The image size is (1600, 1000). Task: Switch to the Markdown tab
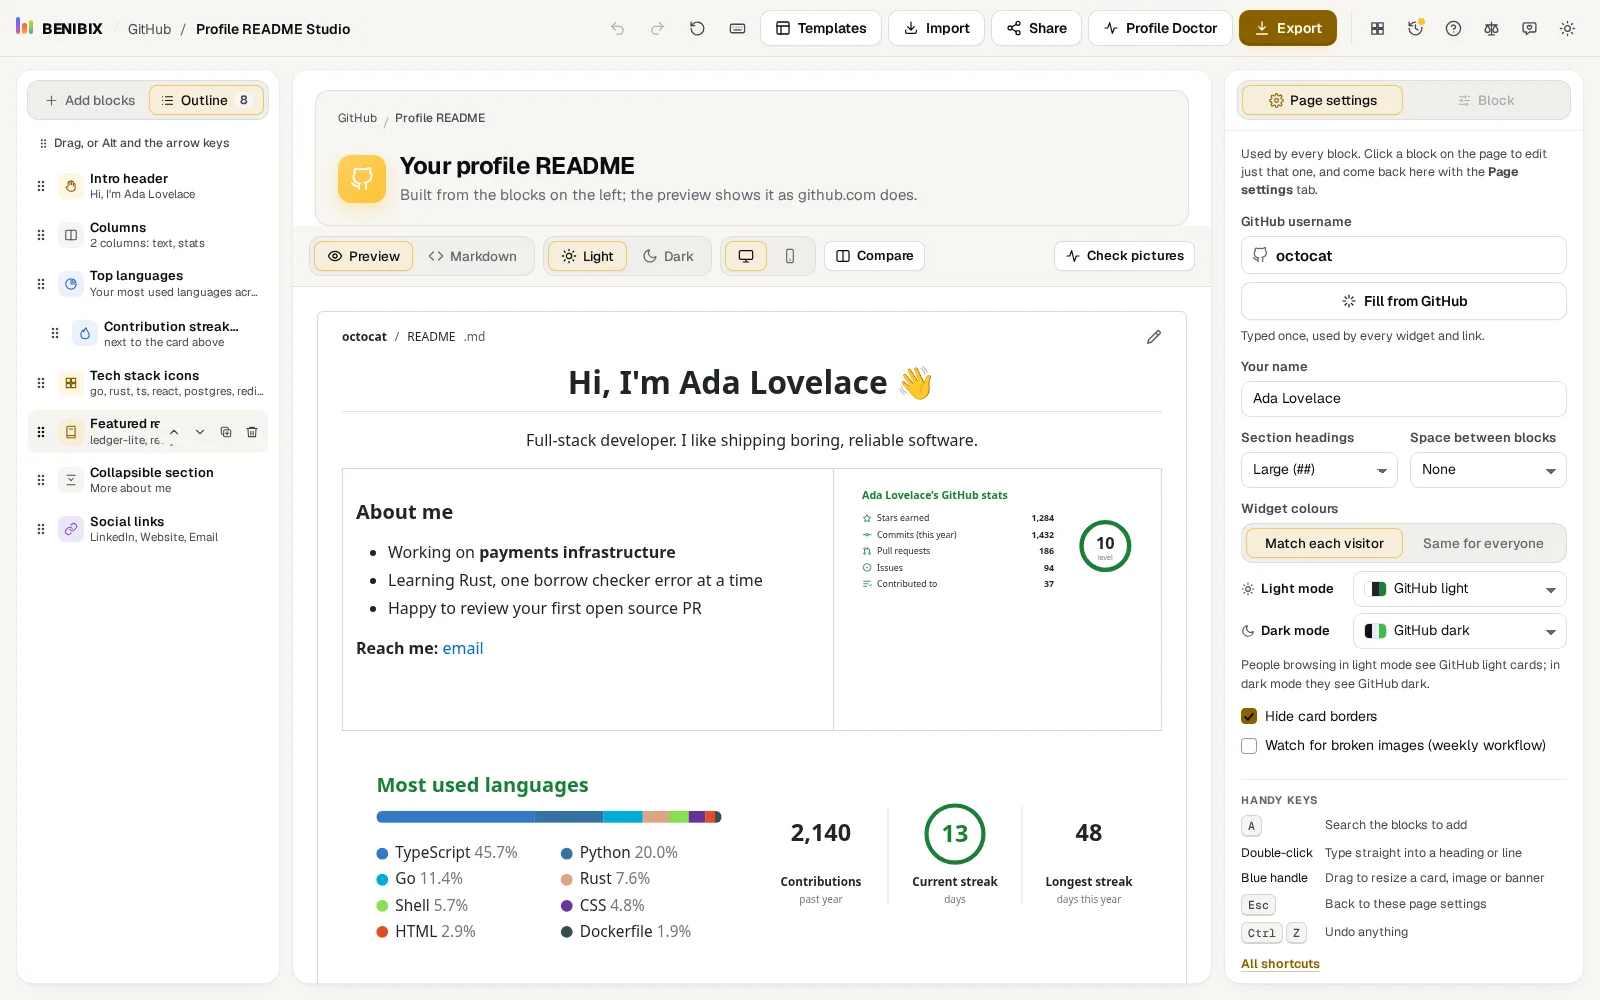[472, 256]
